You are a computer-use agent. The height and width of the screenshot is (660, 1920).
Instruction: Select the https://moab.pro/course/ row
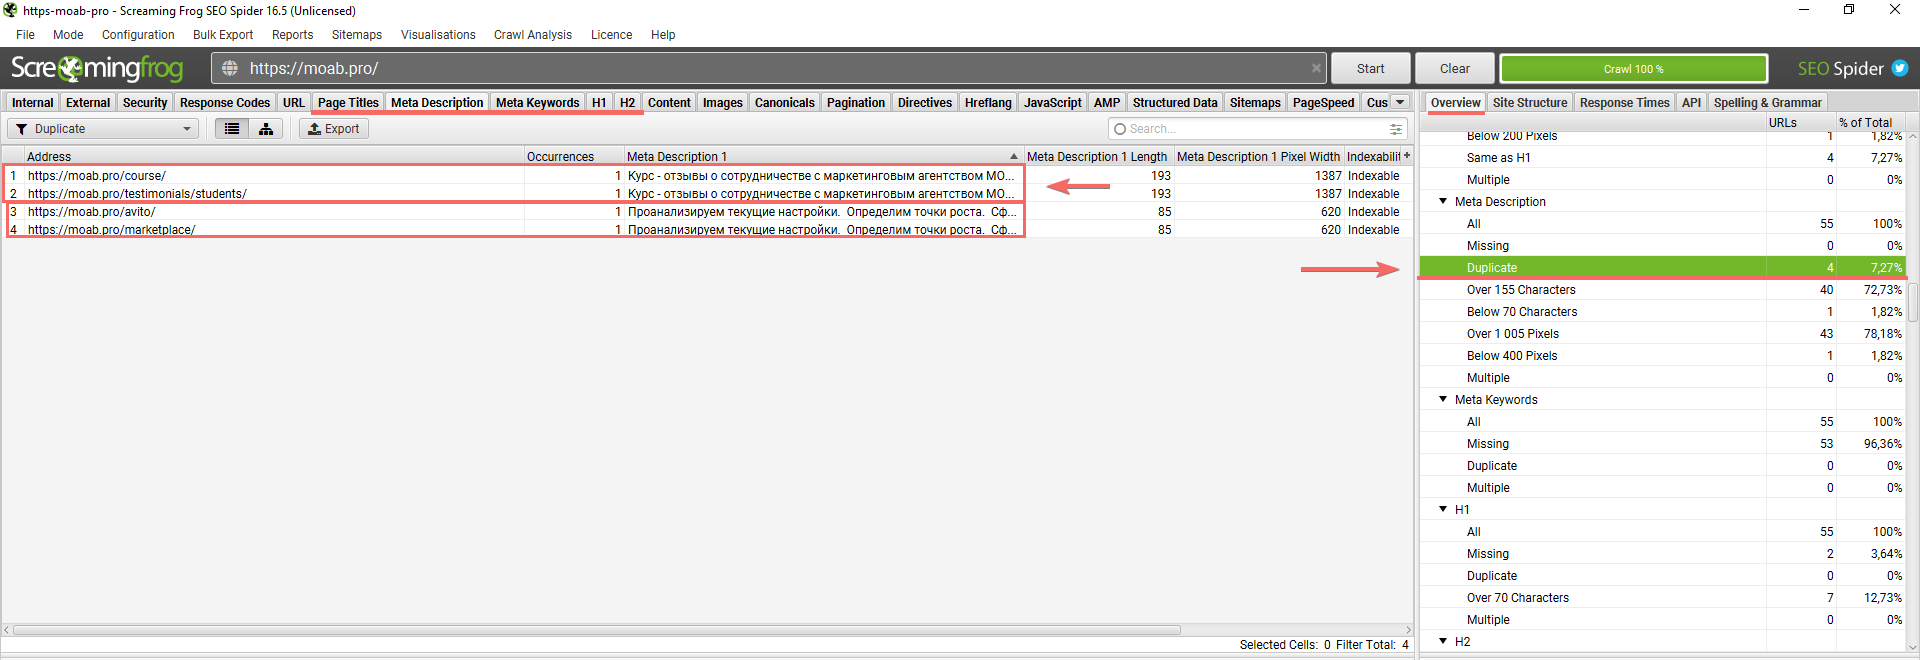pos(708,175)
